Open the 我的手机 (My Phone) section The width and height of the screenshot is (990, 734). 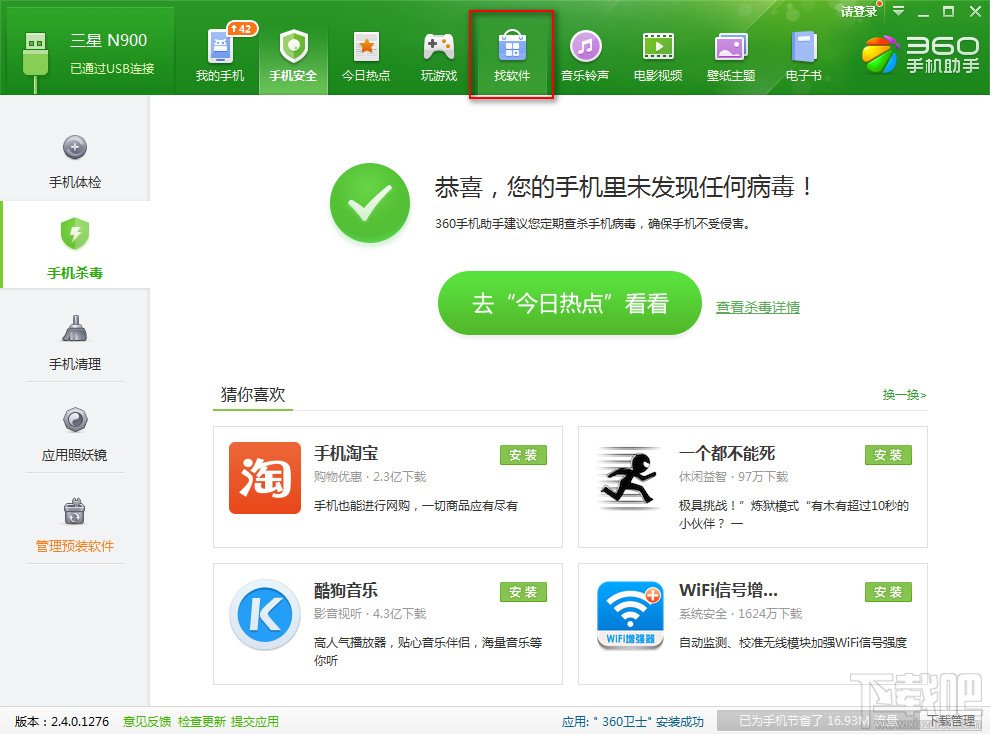click(x=220, y=57)
